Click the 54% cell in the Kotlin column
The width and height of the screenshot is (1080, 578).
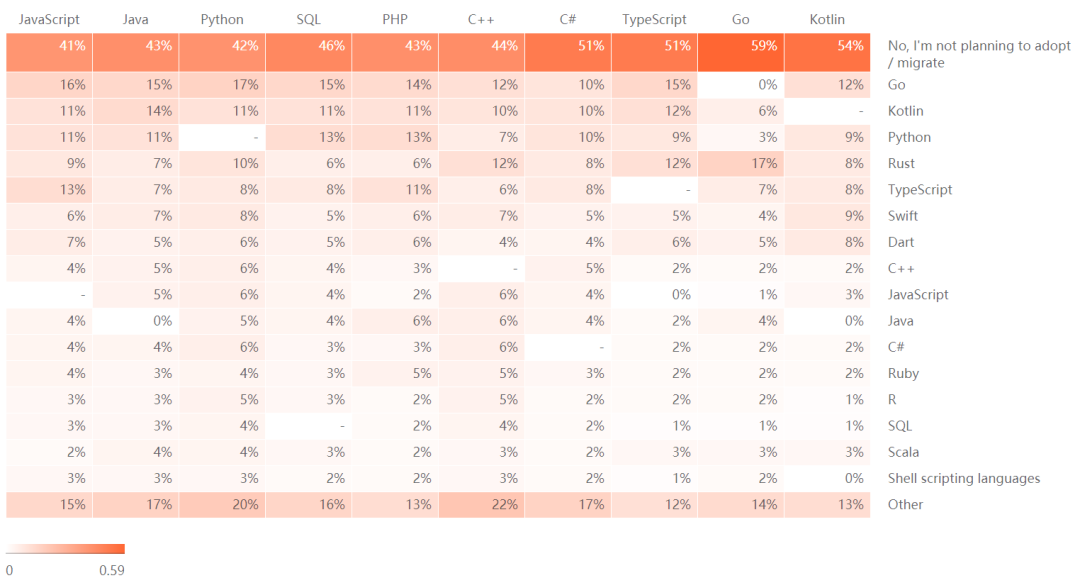(x=827, y=53)
